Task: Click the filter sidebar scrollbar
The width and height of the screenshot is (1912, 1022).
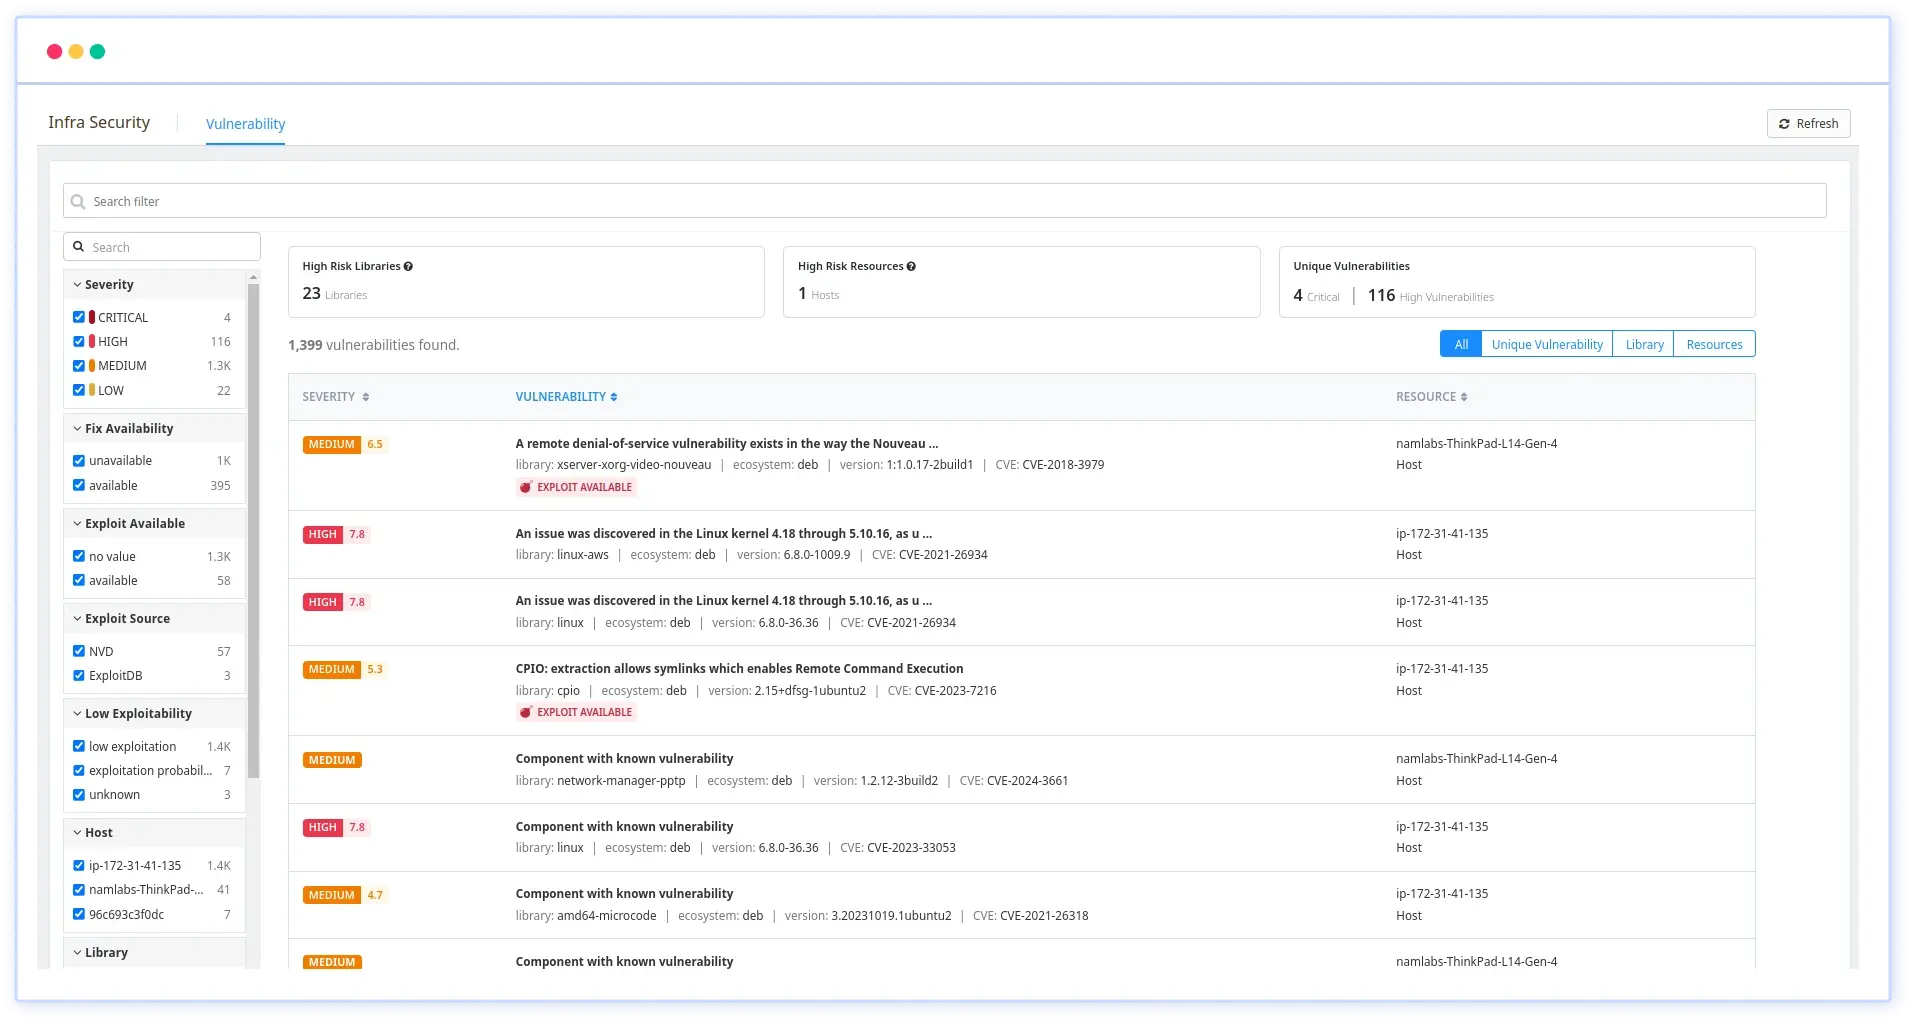Action: 253,530
